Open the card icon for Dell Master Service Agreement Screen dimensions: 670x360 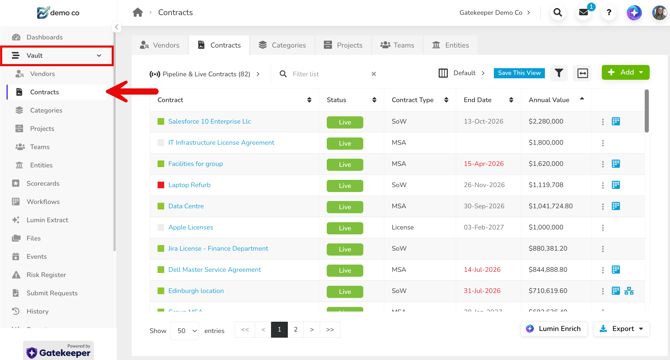[x=616, y=269]
